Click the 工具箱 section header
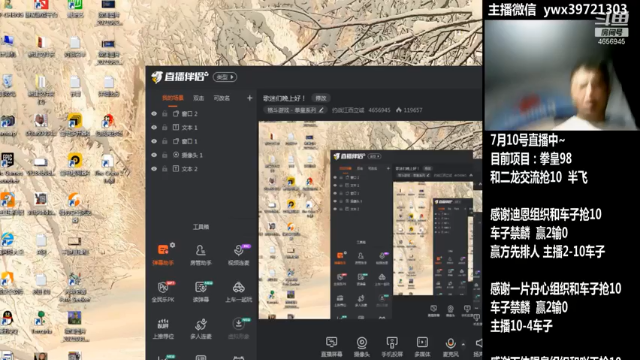 click(x=201, y=227)
